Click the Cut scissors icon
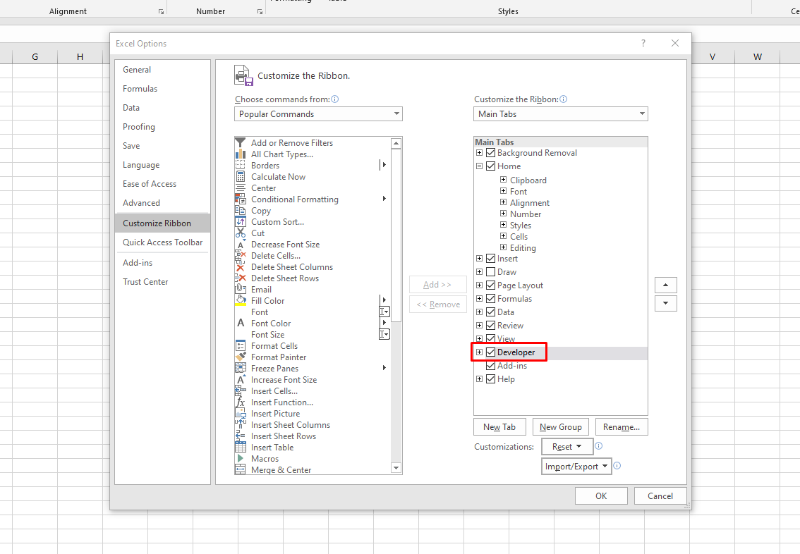Viewport: 800px width, 554px height. coord(240,233)
